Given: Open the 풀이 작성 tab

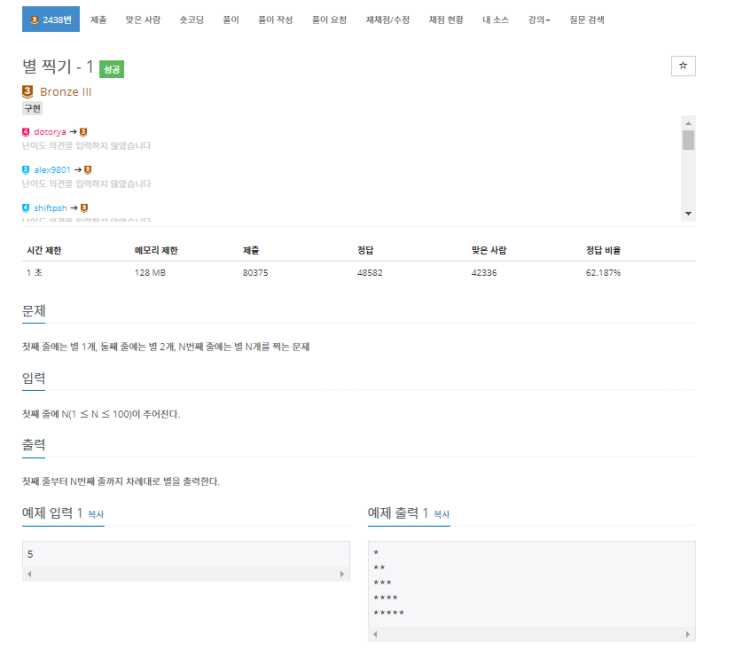Looking at the screenshot, I should [x=275, y=20].
